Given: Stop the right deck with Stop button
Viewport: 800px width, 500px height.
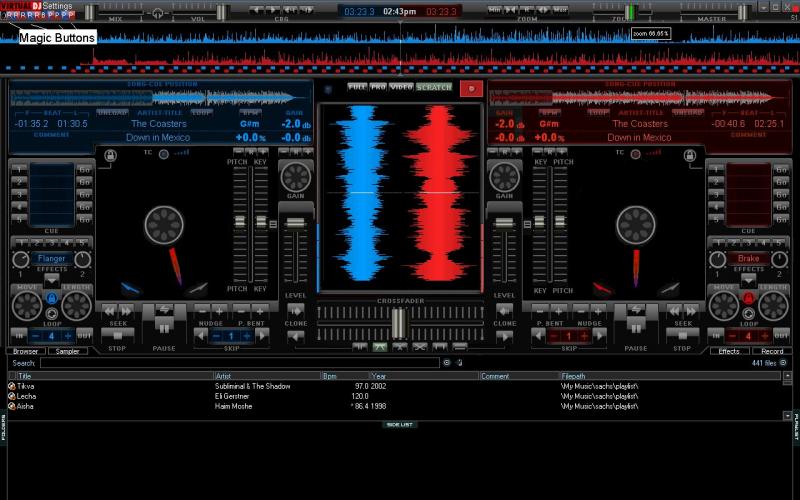Looking at the screenshot, I should [682, 335].
